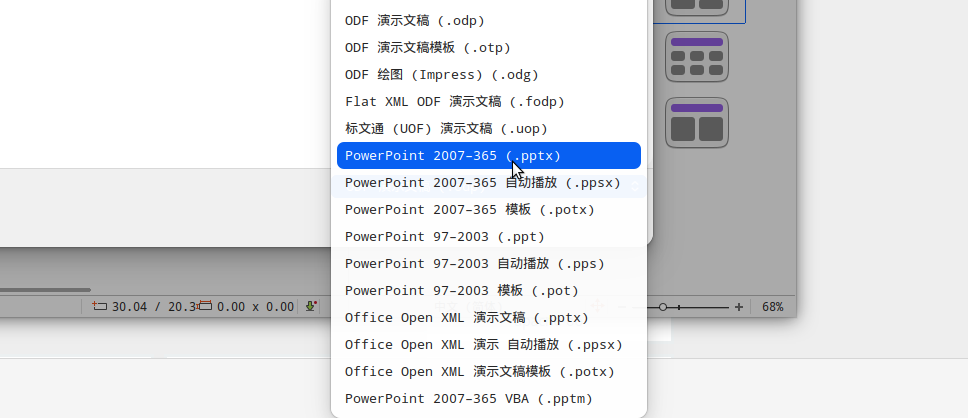The image size is (968, 418).
Task: Open zoom dialog via 68% value
Action: 772,307
